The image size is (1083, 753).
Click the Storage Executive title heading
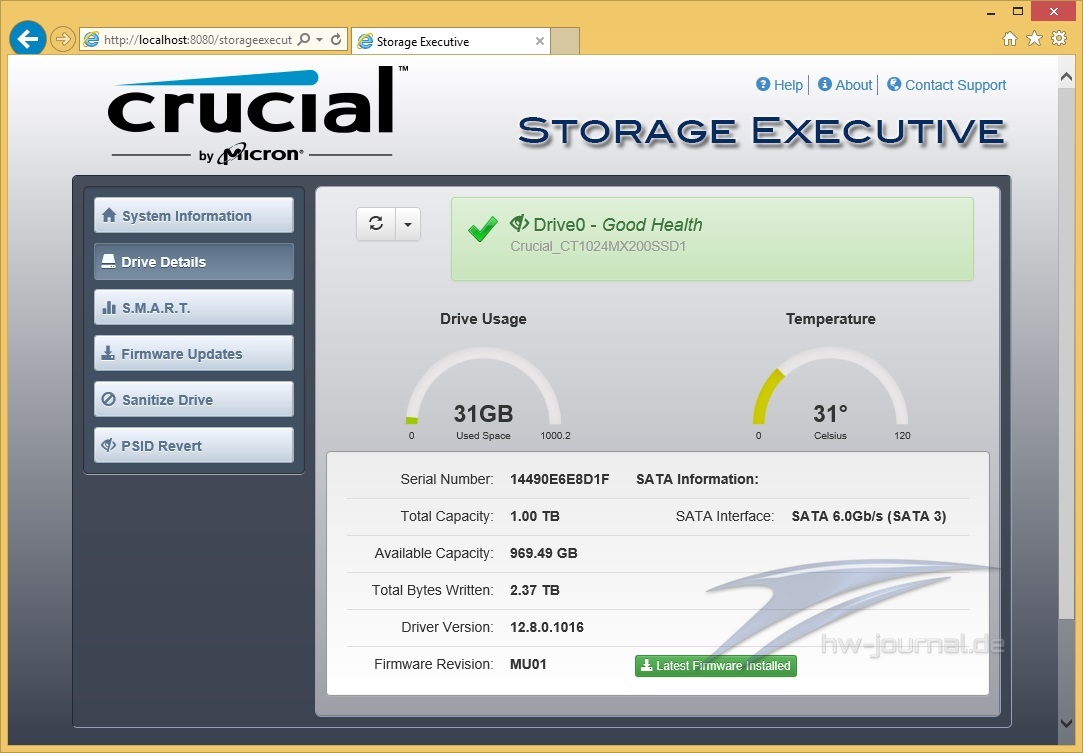coord(762,131)
